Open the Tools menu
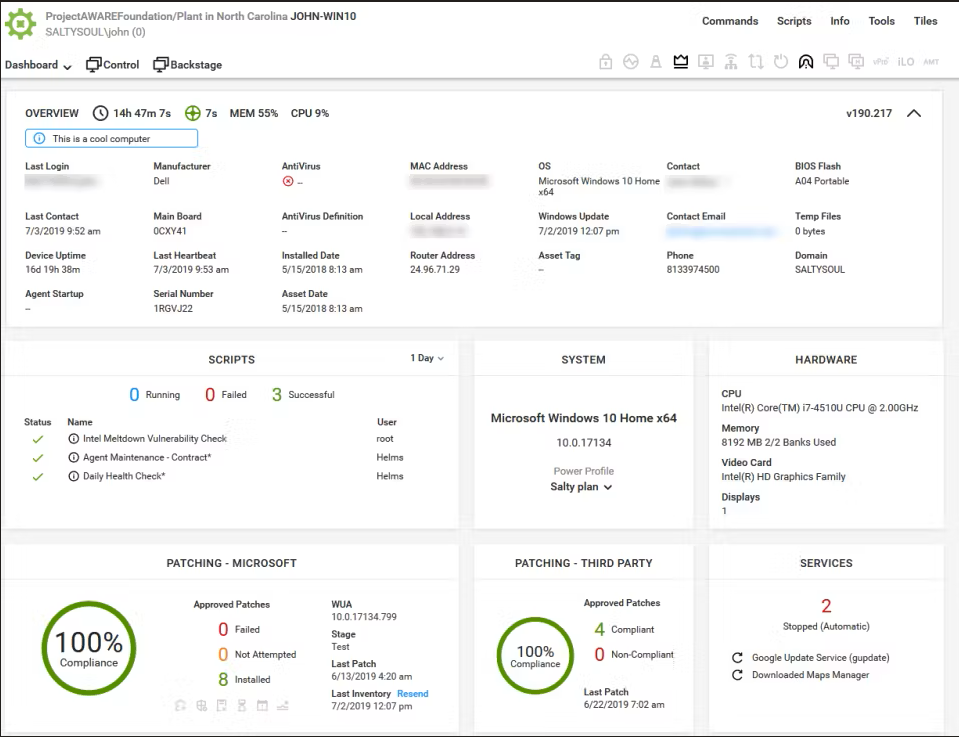The height and width of the screenshot is (737, 959). 881,21
